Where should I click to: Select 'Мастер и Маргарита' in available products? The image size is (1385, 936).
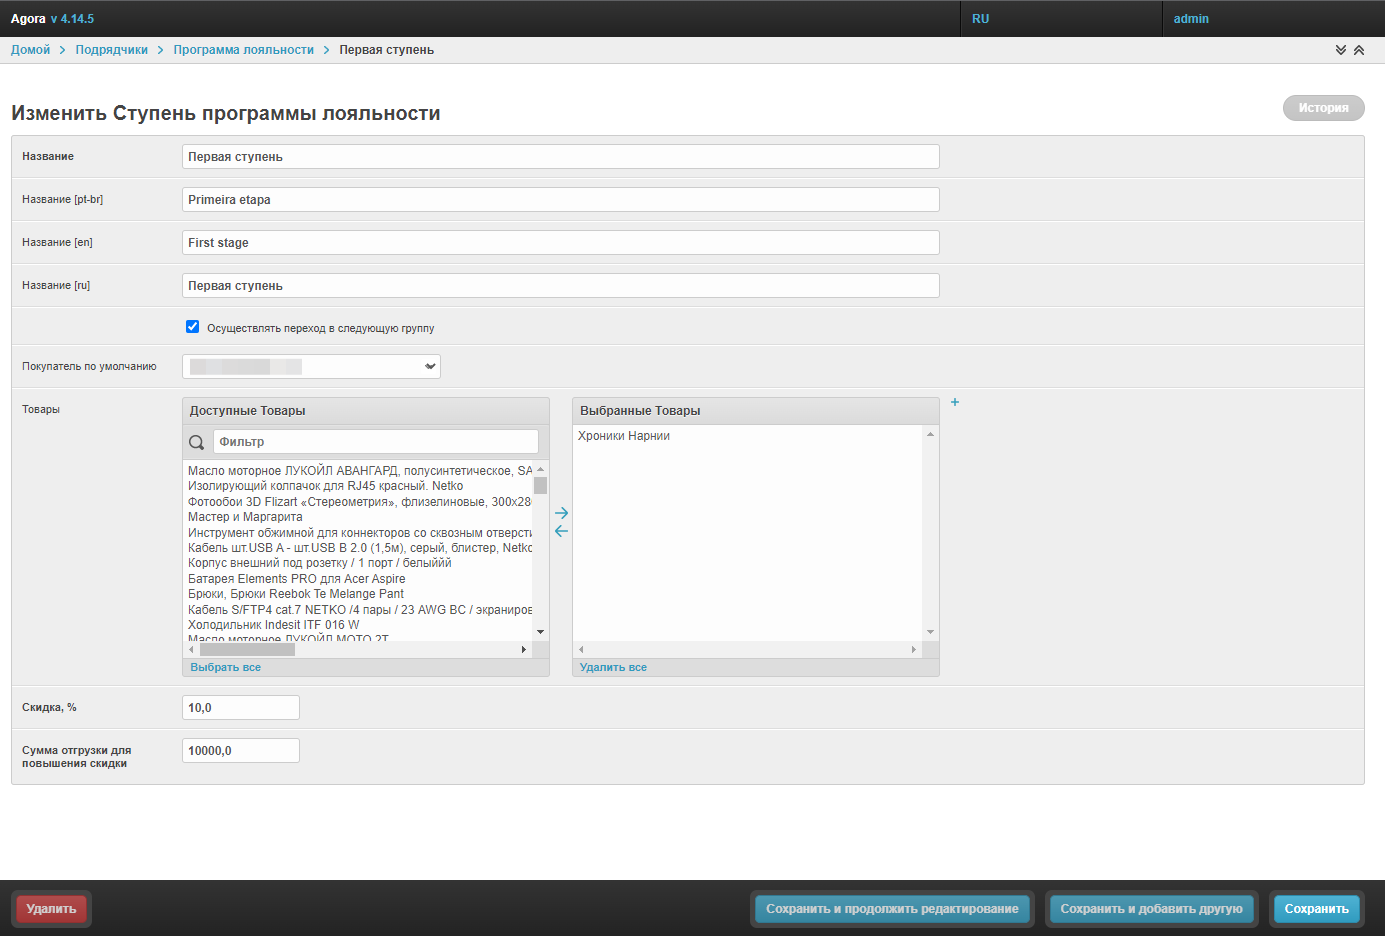click(x=245, y=517)
